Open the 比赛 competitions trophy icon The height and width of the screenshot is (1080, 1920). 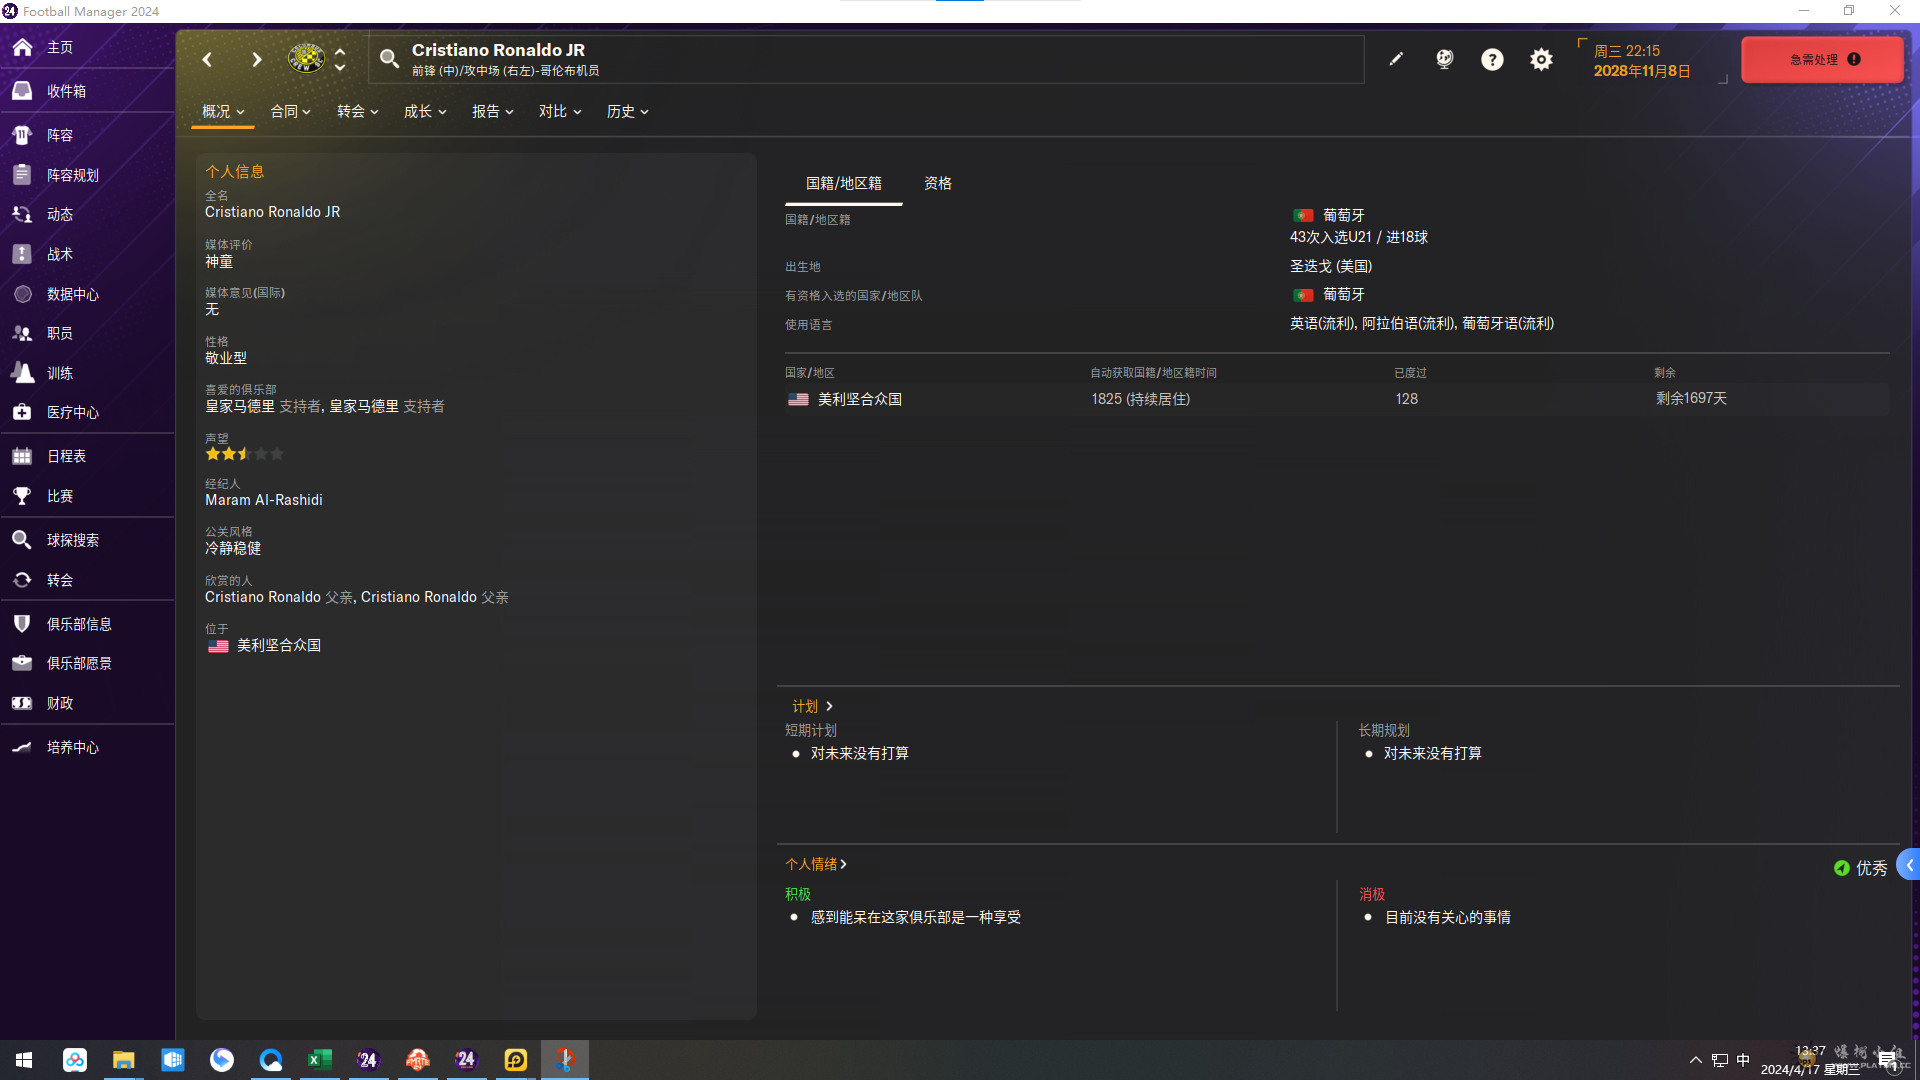pyautogui.click(x=22, y=496)
